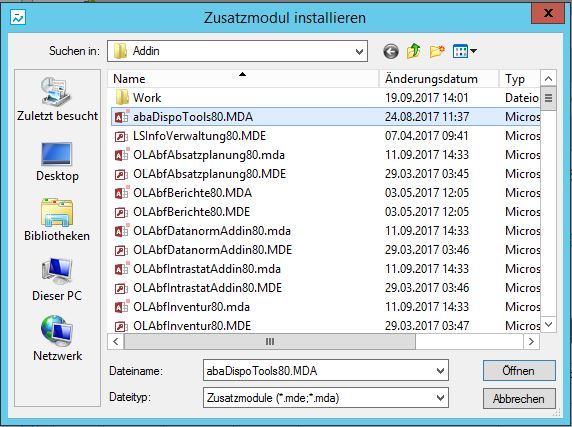Click the horizontal scrollbar thumb
This screenshot has height=427, width=572.
pyautogui.click(x=270, y=342)
